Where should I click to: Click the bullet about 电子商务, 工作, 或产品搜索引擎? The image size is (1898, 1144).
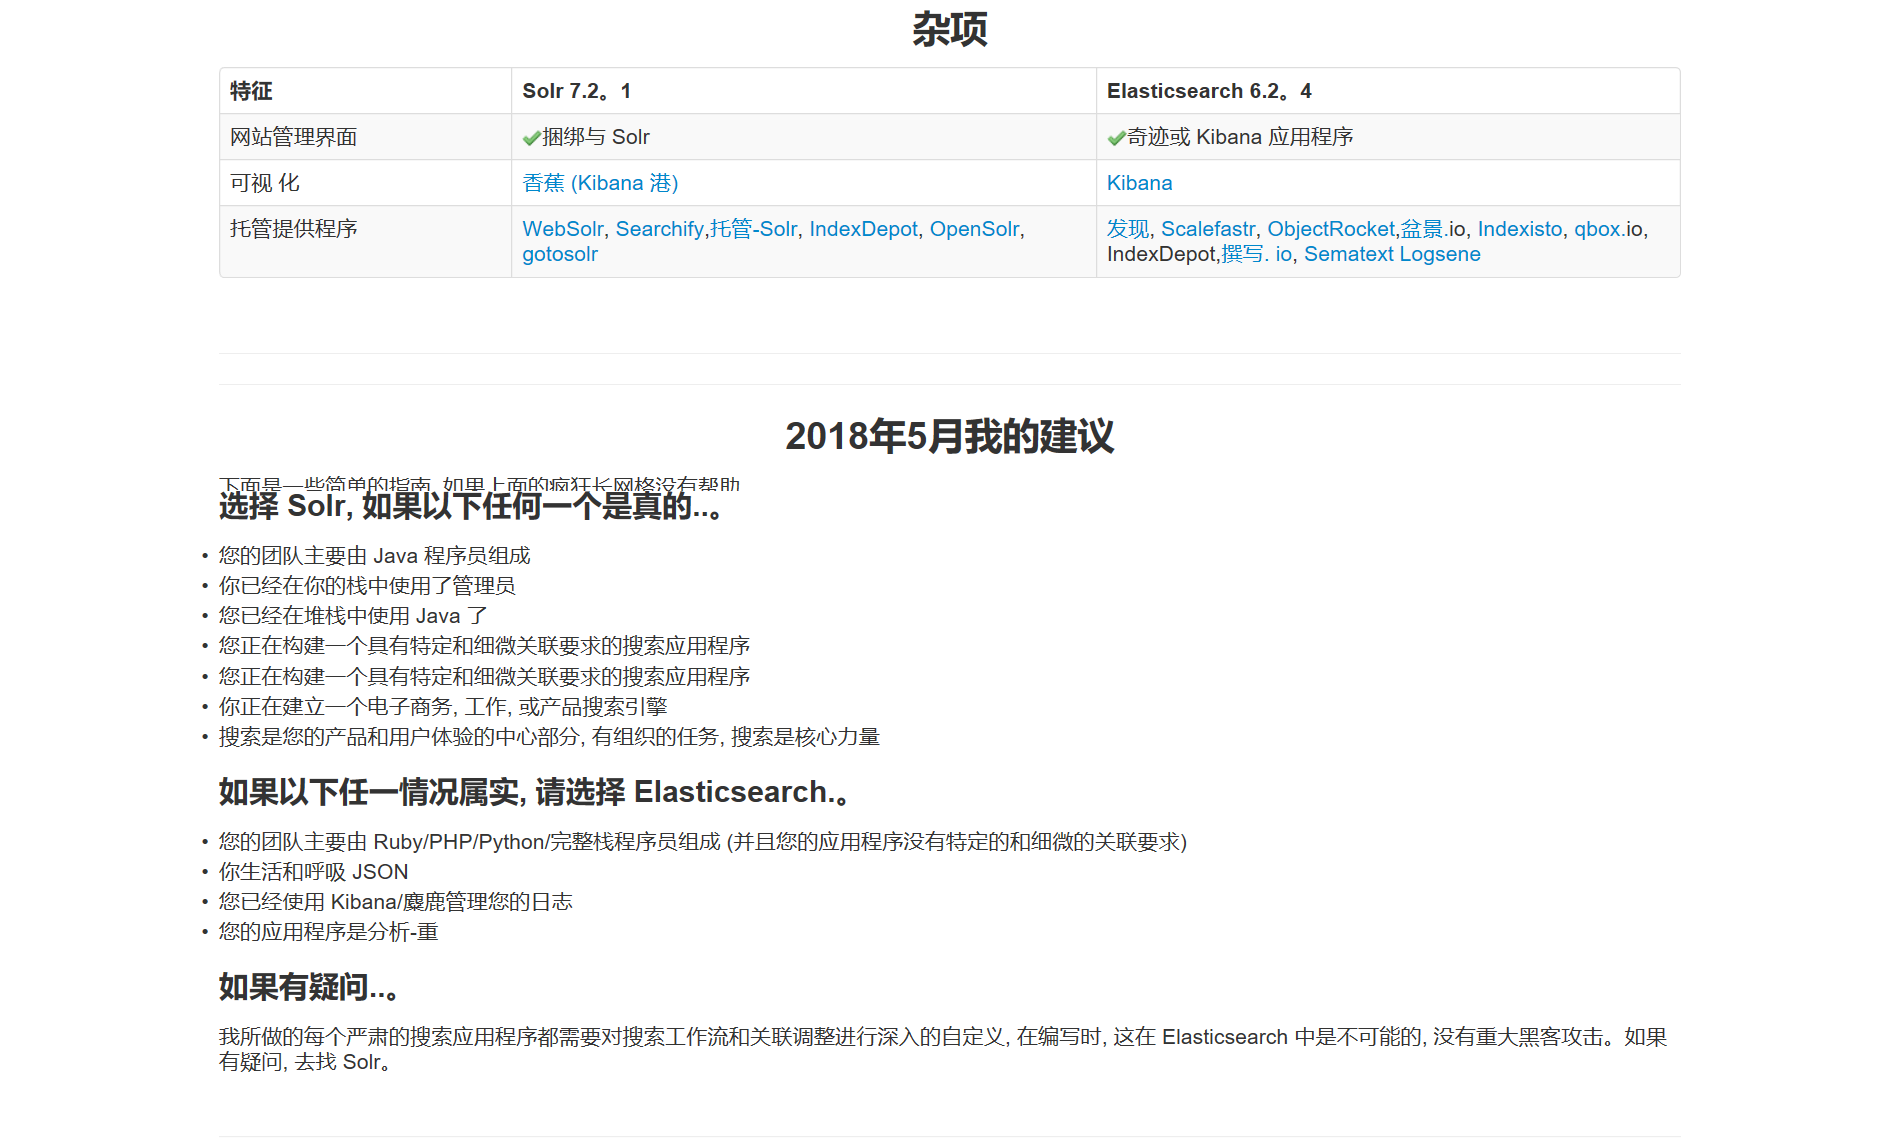coord(443,707)
